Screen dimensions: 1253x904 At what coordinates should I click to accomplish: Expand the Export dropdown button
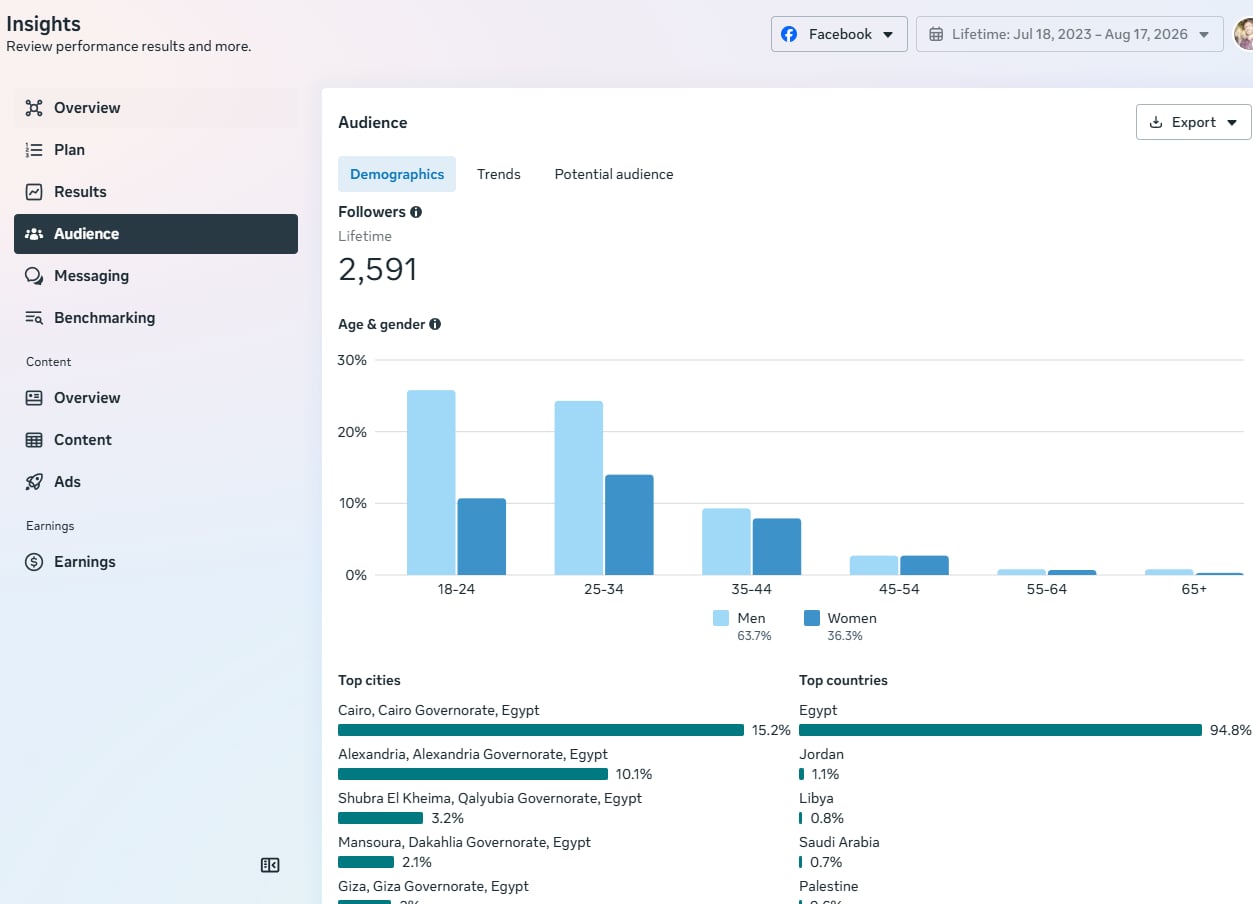tap(1193, 122)
